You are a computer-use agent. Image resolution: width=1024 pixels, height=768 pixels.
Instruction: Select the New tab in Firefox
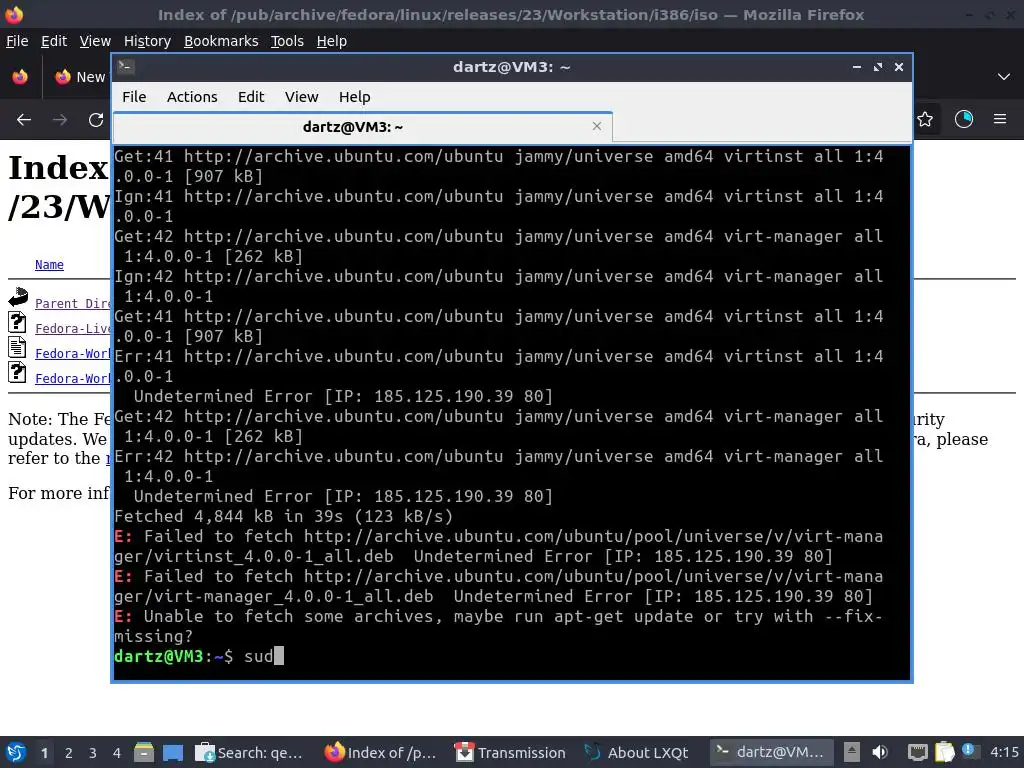(80, 76)
